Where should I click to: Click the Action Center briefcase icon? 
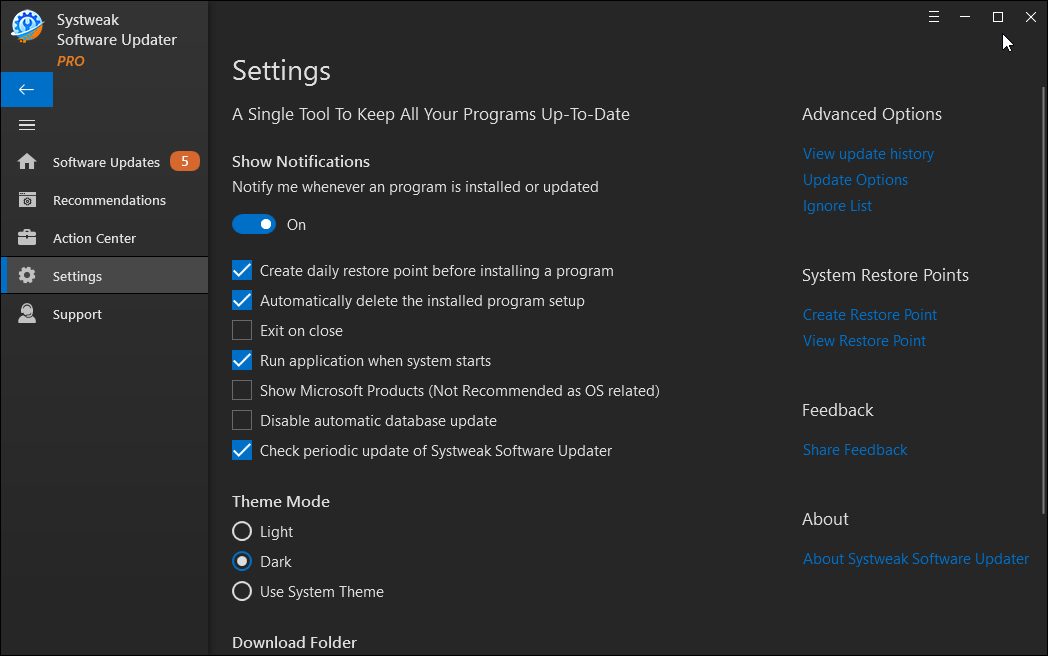coord(27,238)
